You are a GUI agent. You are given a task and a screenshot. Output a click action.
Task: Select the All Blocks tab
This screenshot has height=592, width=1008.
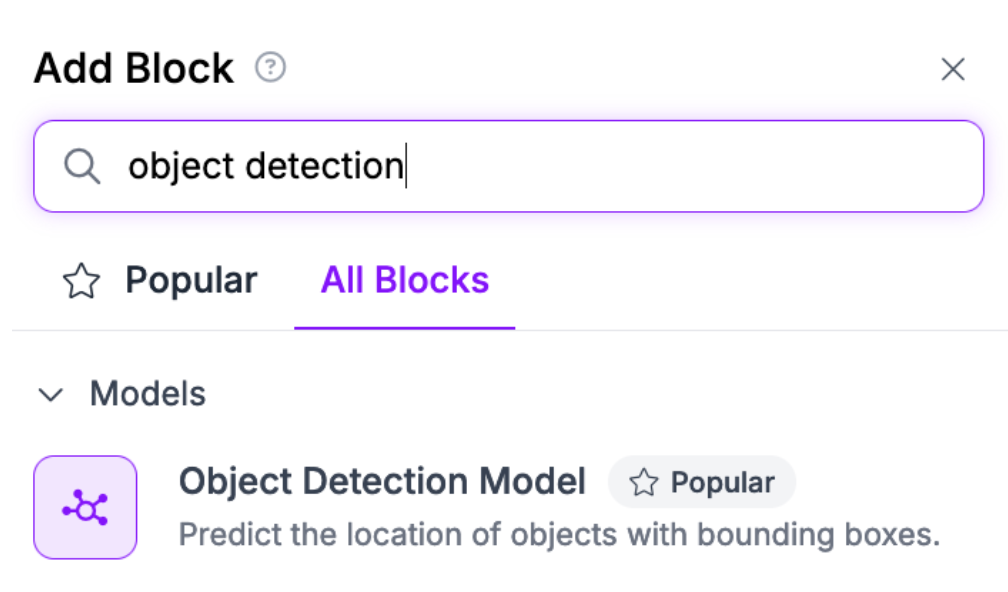click(404, 280)
